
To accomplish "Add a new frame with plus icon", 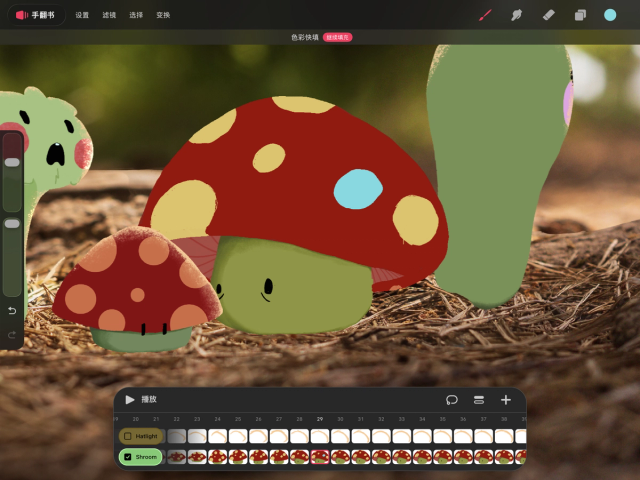I will point(506,400).
